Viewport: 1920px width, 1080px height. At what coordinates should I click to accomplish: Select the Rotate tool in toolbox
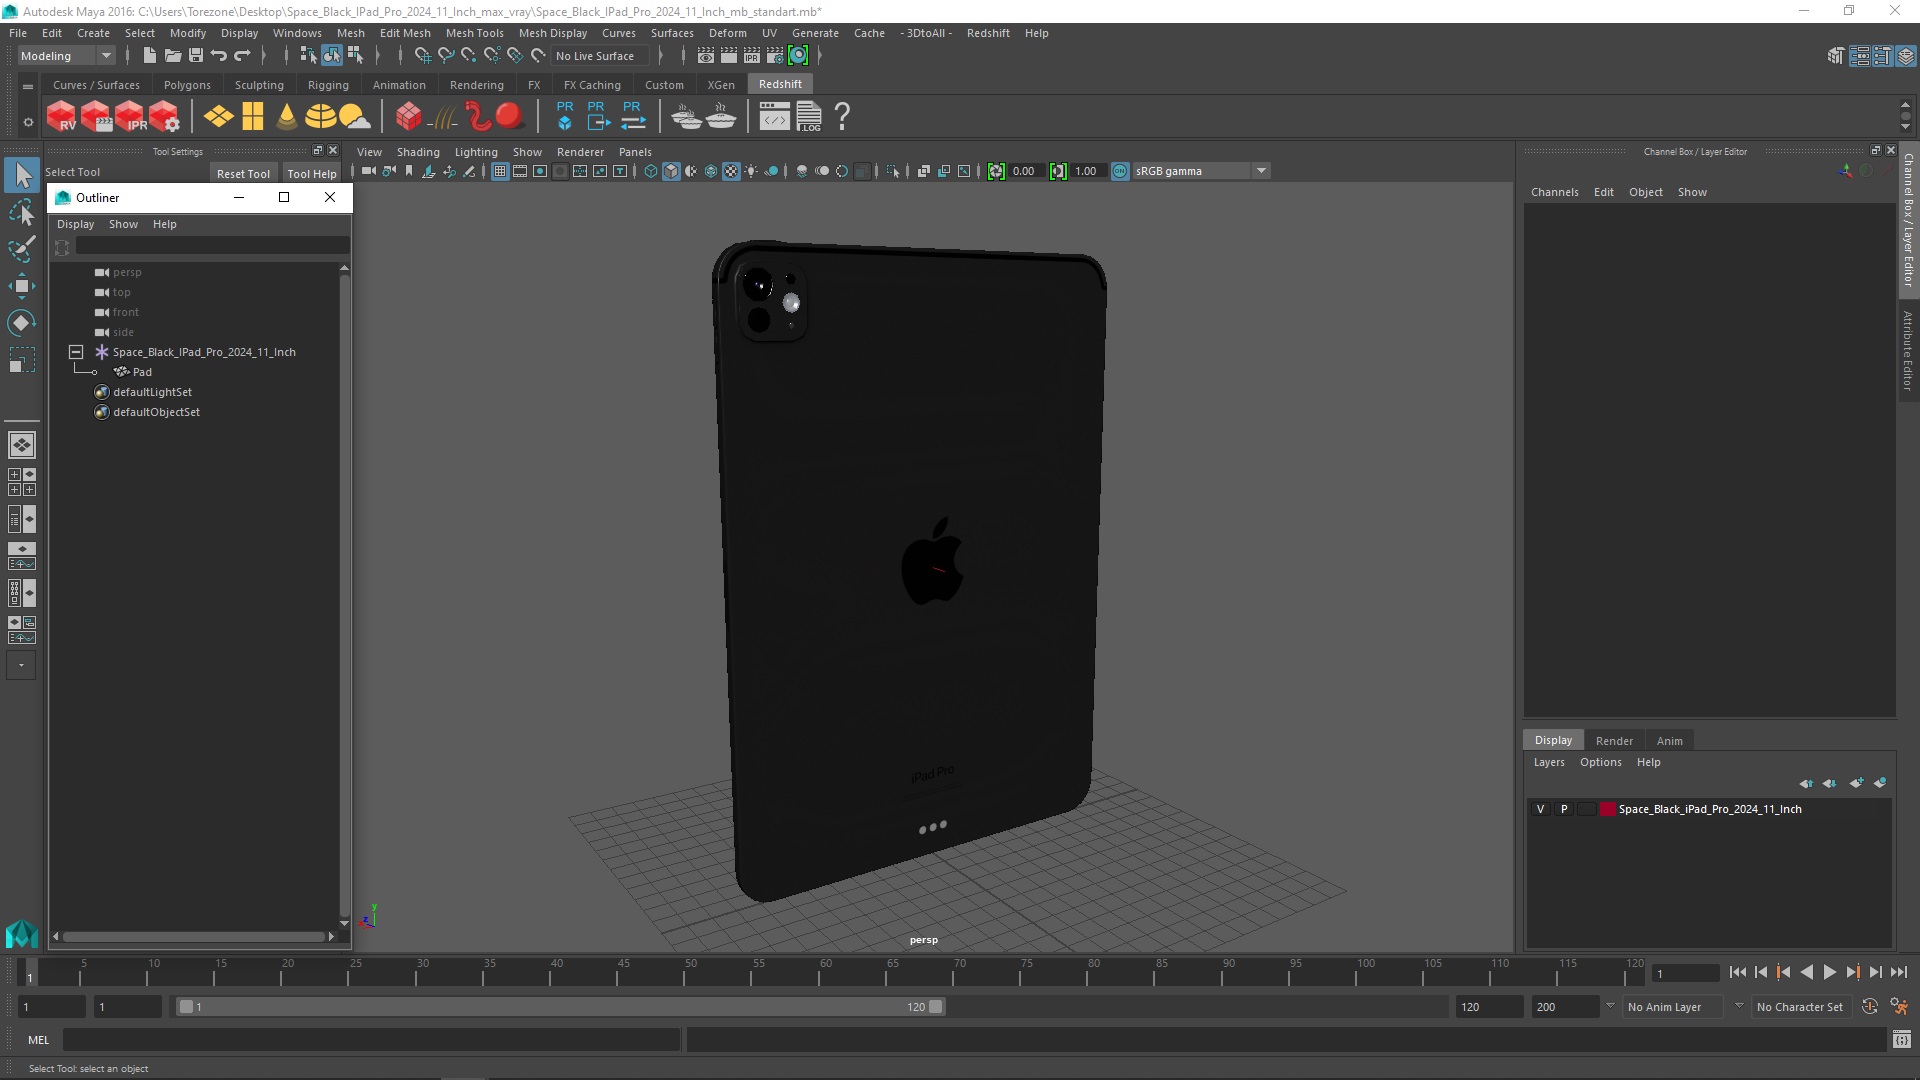21,323
